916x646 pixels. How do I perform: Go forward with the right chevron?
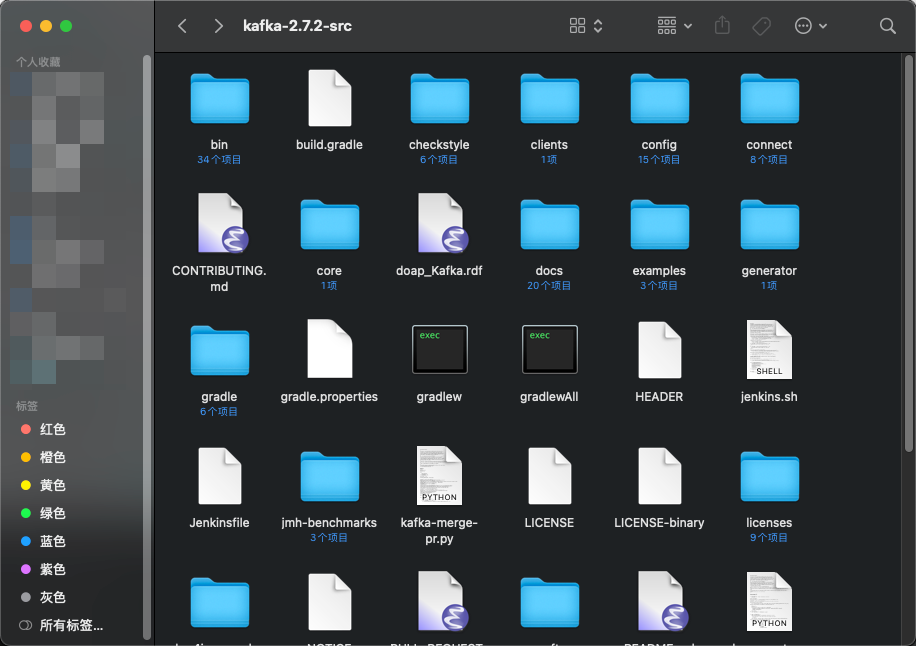(x=218, y=26)
